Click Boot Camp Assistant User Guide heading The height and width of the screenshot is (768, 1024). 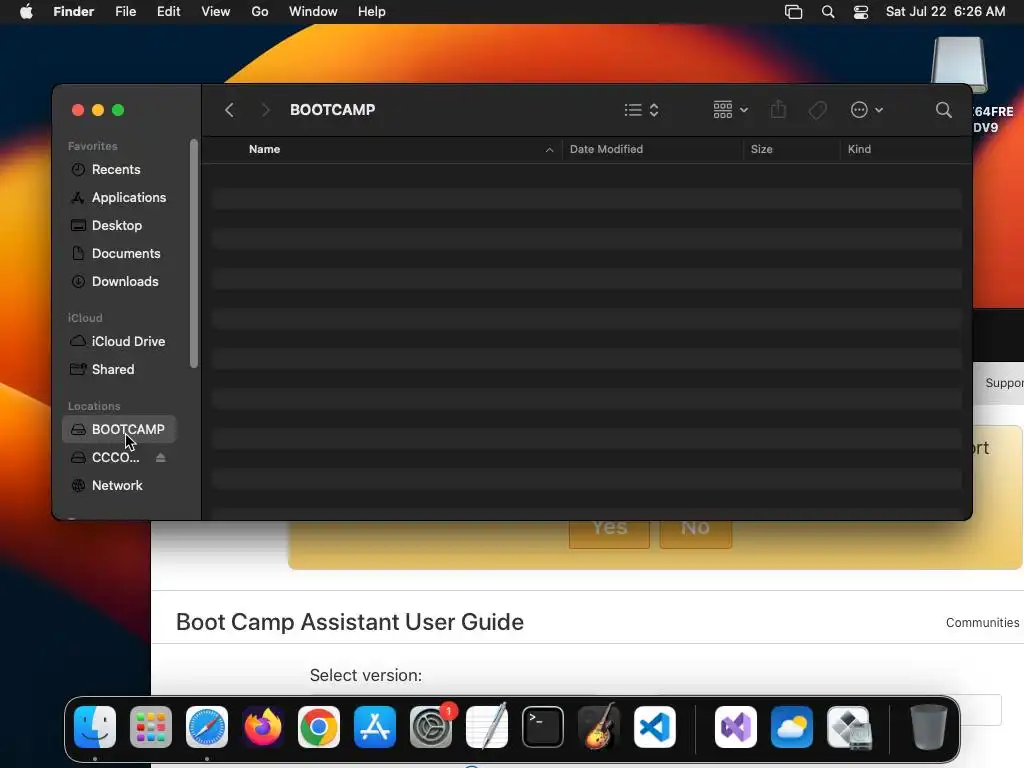[350, 622]
